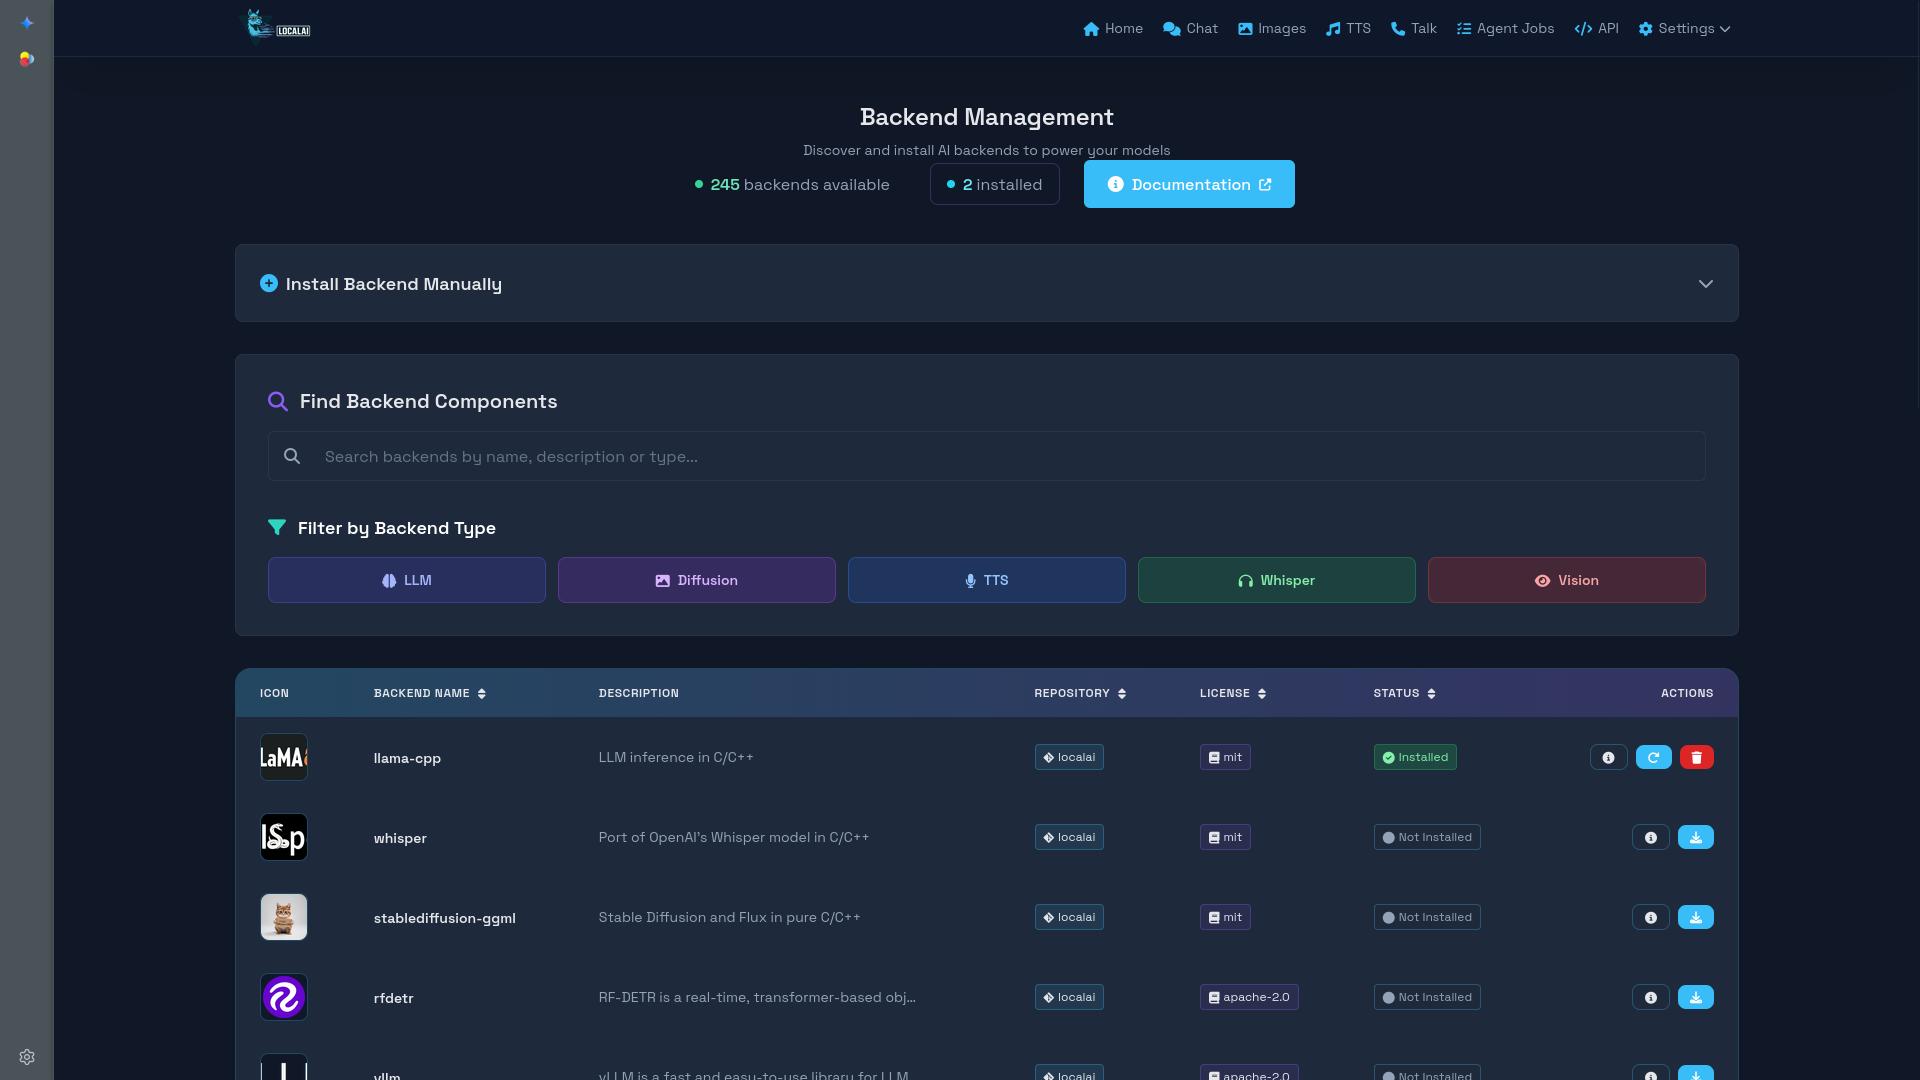This screenshot has height=1080, width=1920.
Task: Click the whisper icon thumbnail
Action: click(x=284, y=837)
